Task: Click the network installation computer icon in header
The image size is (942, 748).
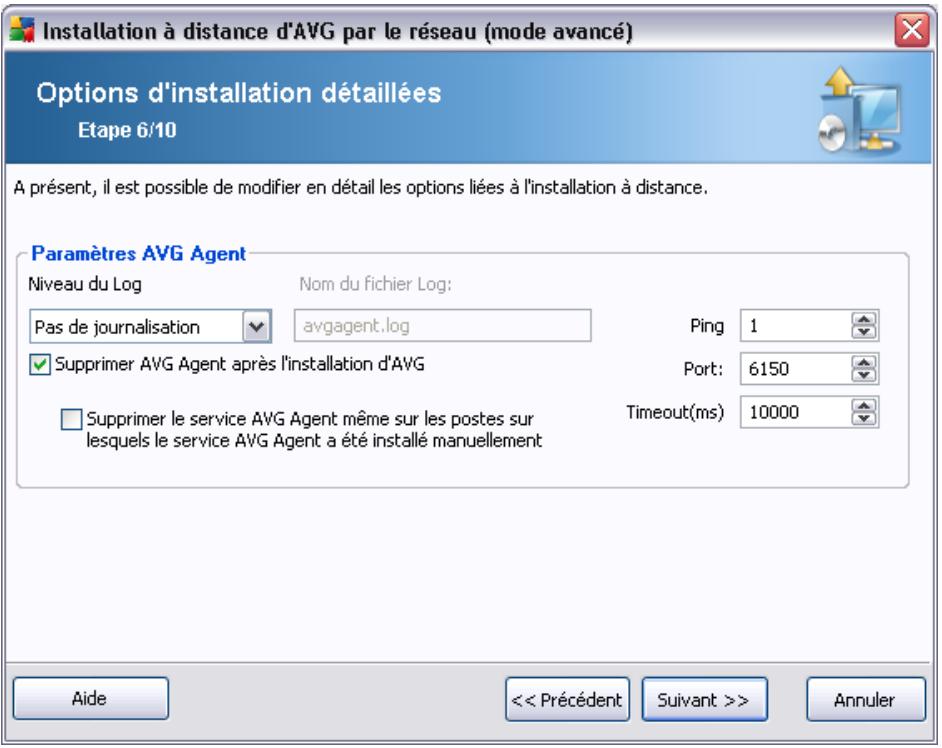Action: [x=860, y=110]
